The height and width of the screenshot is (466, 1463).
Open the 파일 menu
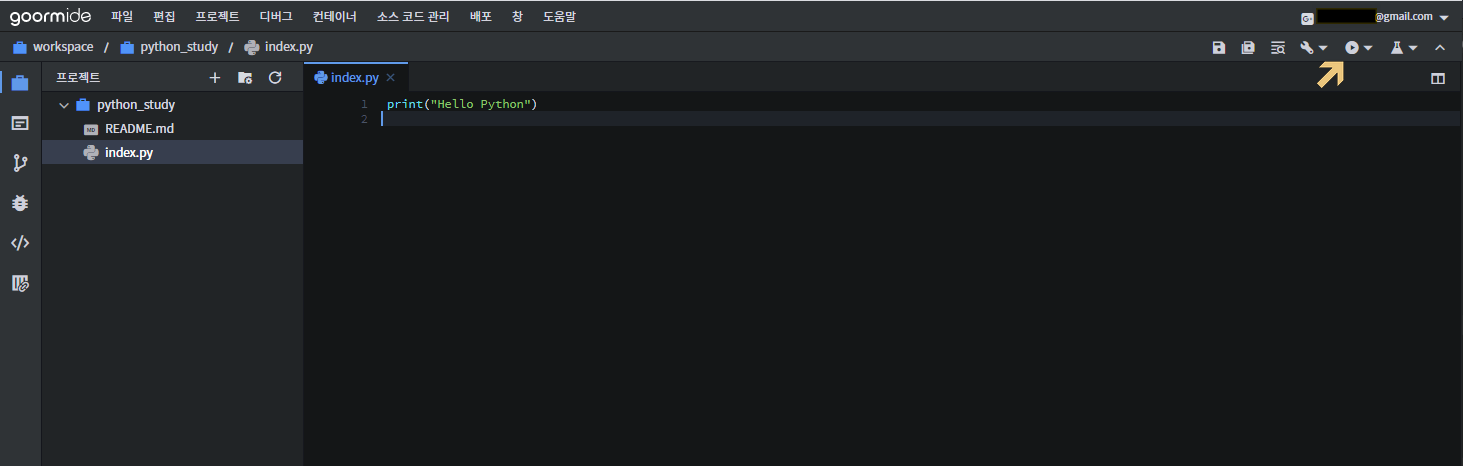coord(122,16)
